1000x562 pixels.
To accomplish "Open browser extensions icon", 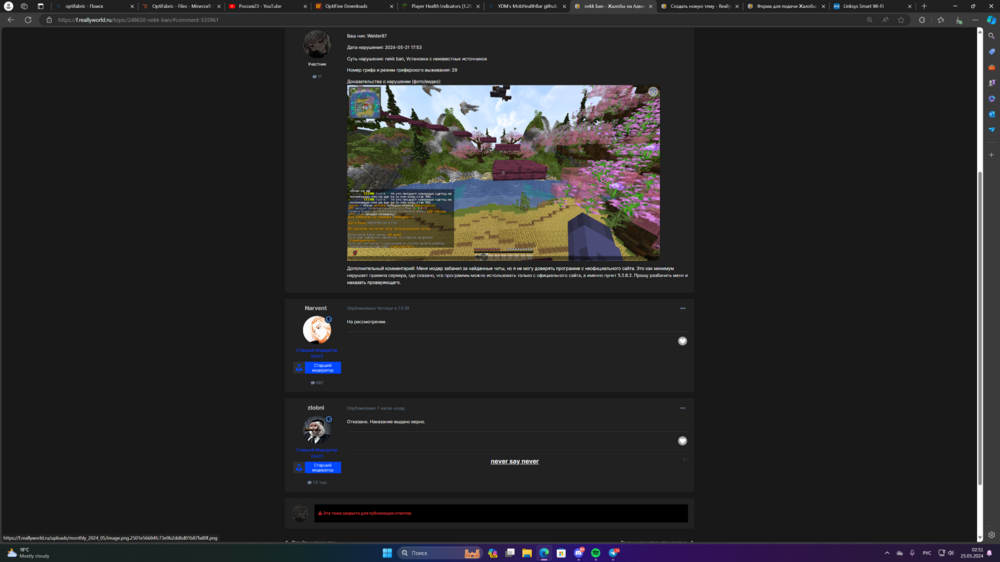I will coord(922,20).
